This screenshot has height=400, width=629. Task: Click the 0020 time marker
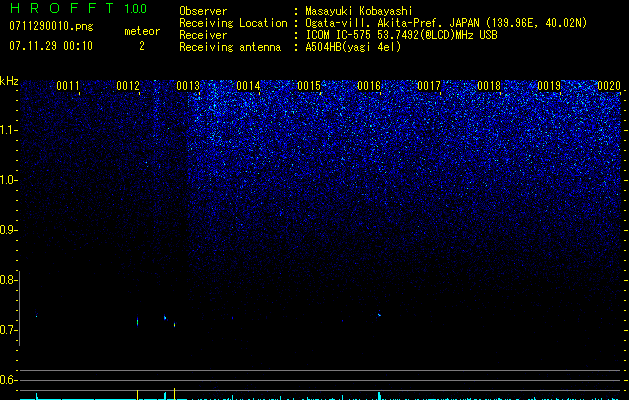coord(609,86)
